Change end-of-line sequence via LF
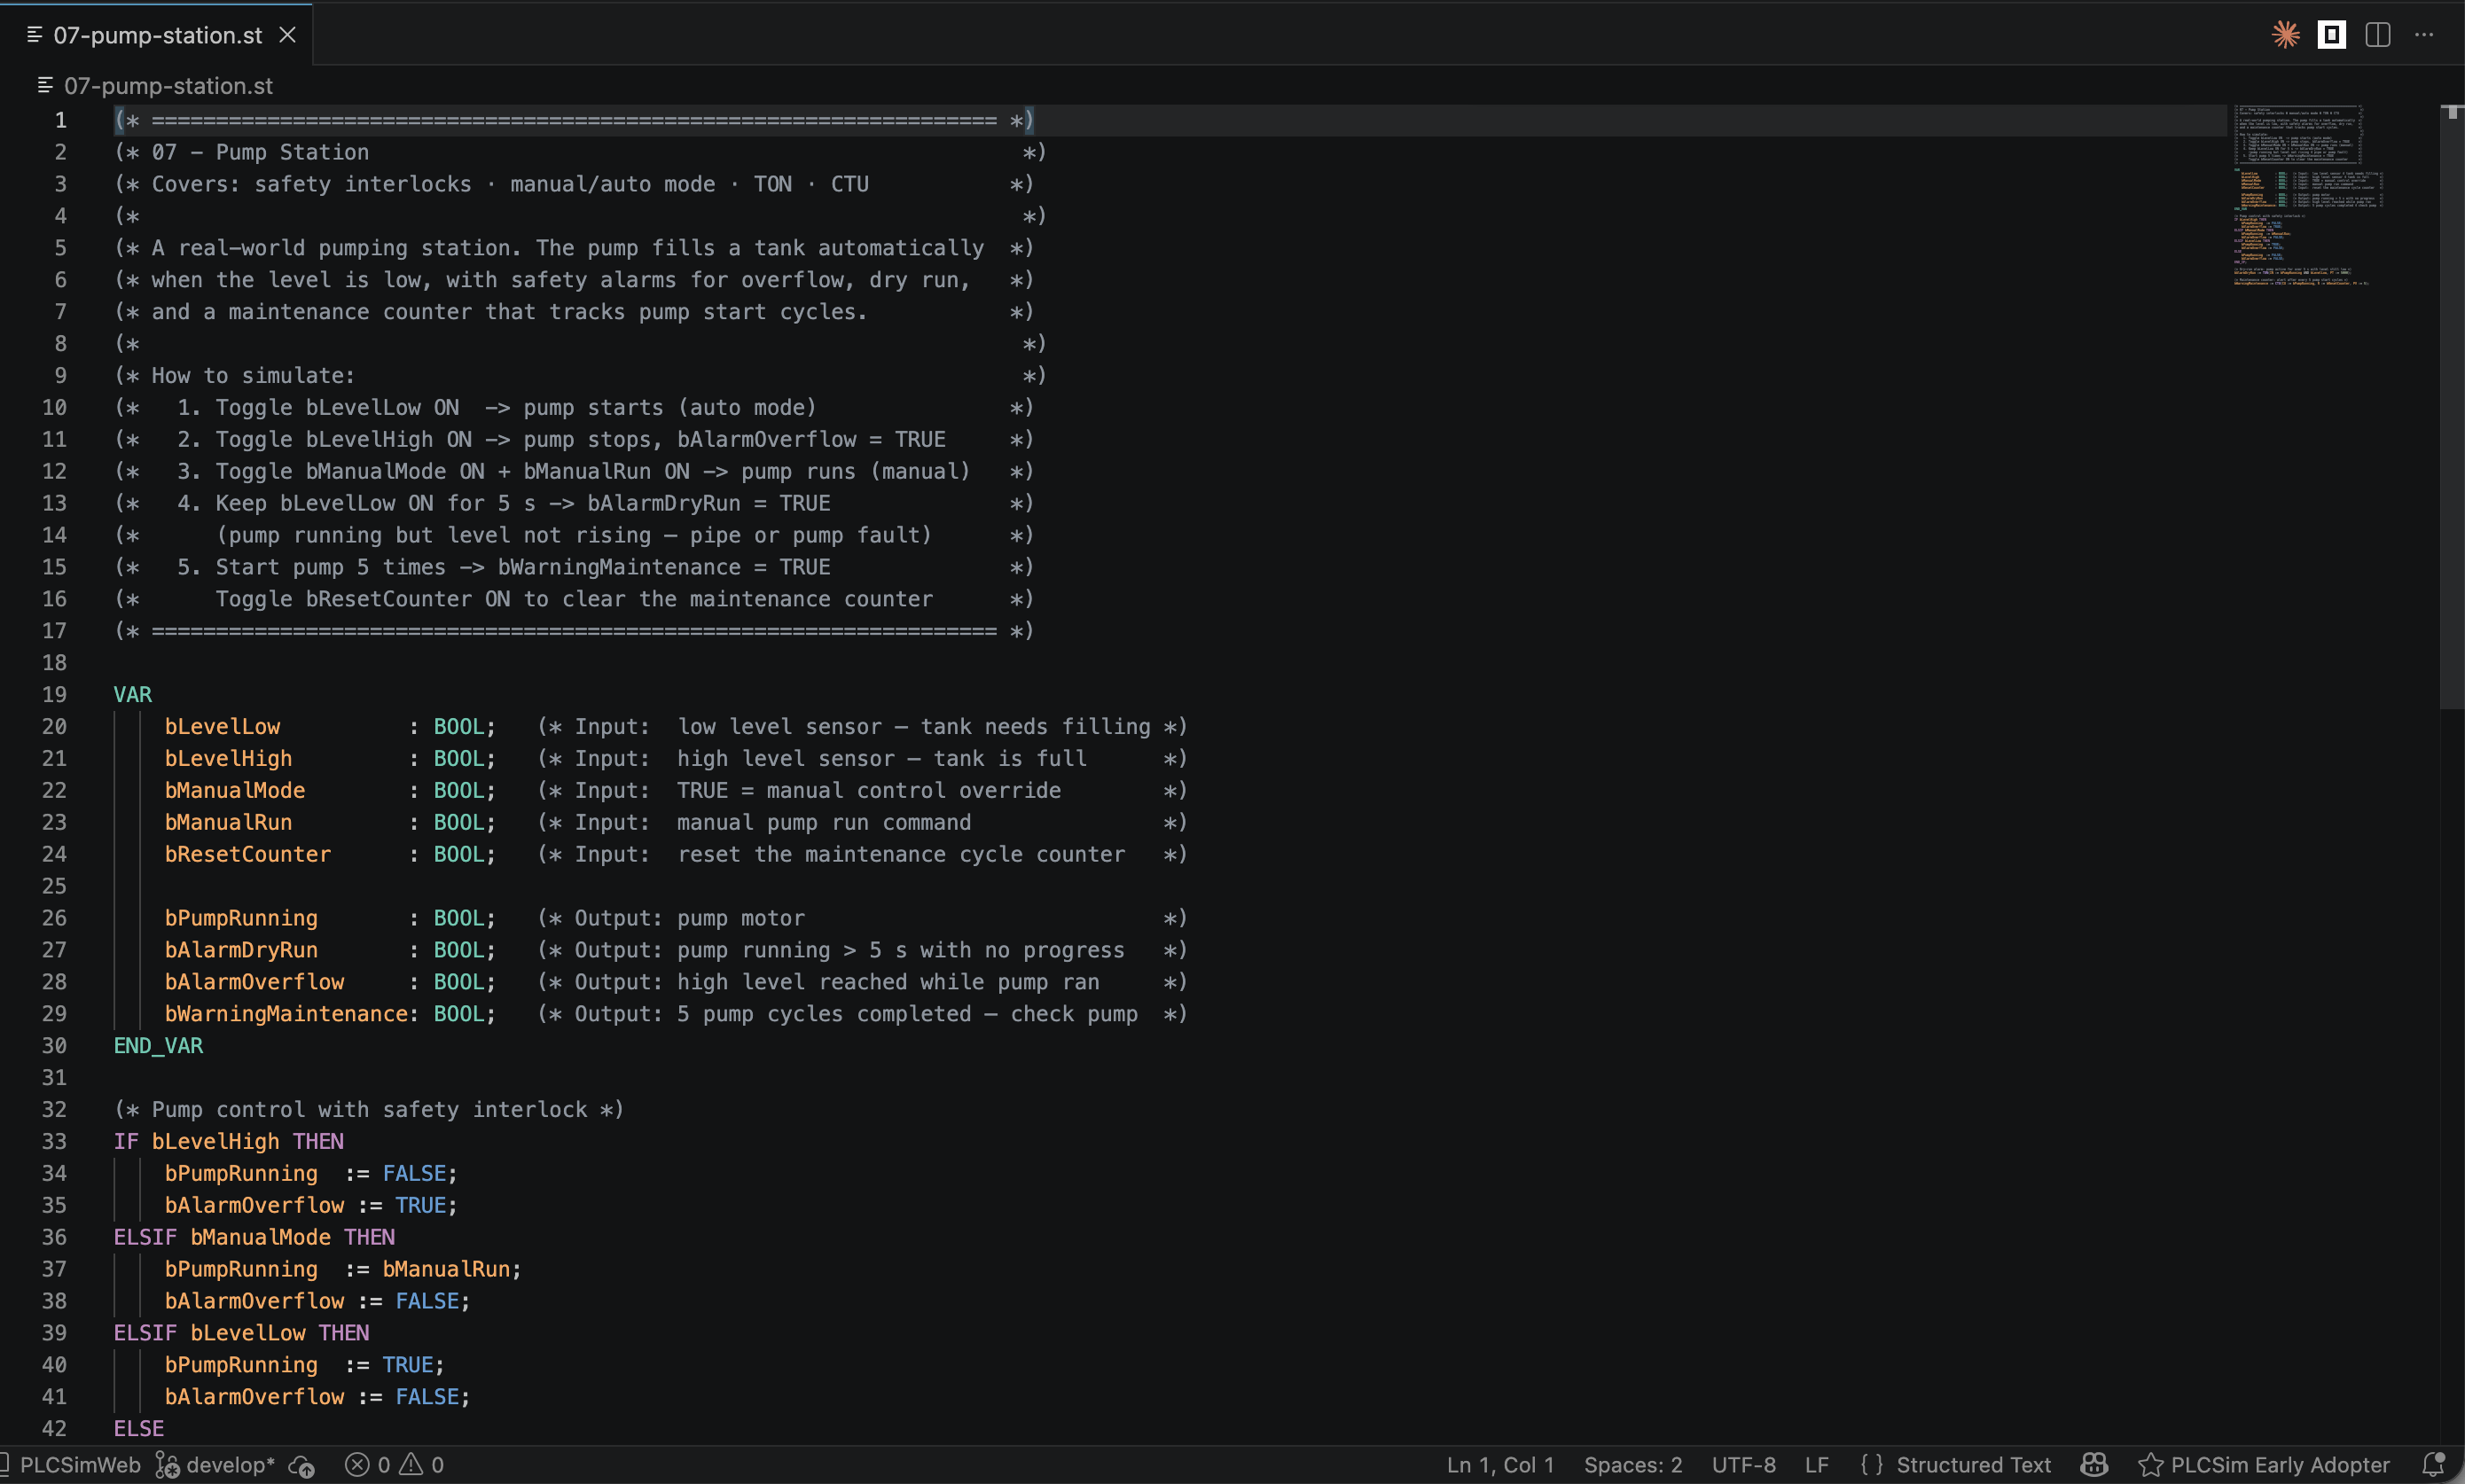 tap(1816, 1465)
